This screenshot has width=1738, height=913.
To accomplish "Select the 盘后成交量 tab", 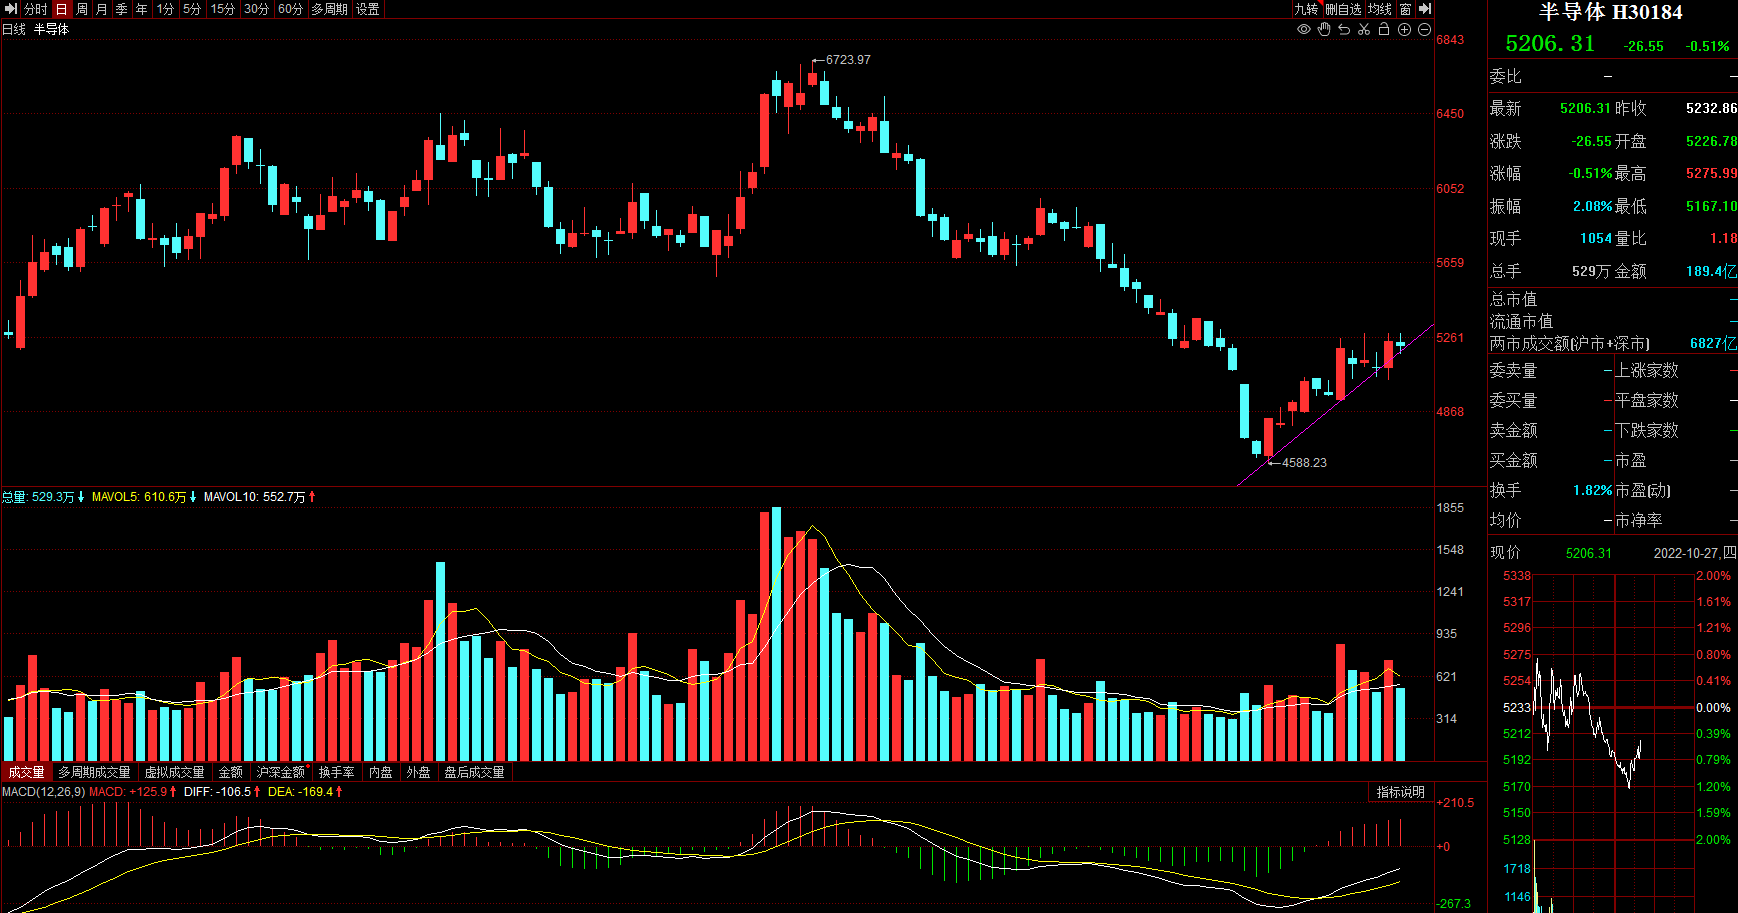I will [x=474, y=772].
